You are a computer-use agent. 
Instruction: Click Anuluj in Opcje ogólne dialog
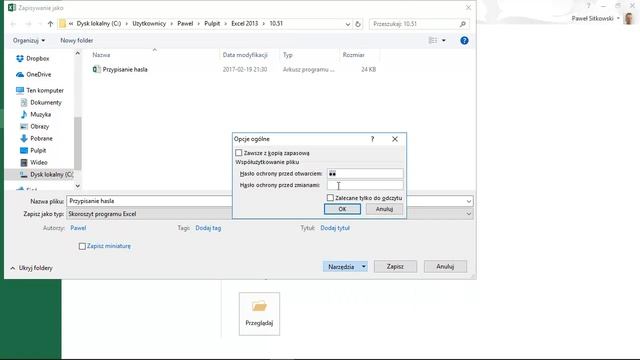point(384,209)
